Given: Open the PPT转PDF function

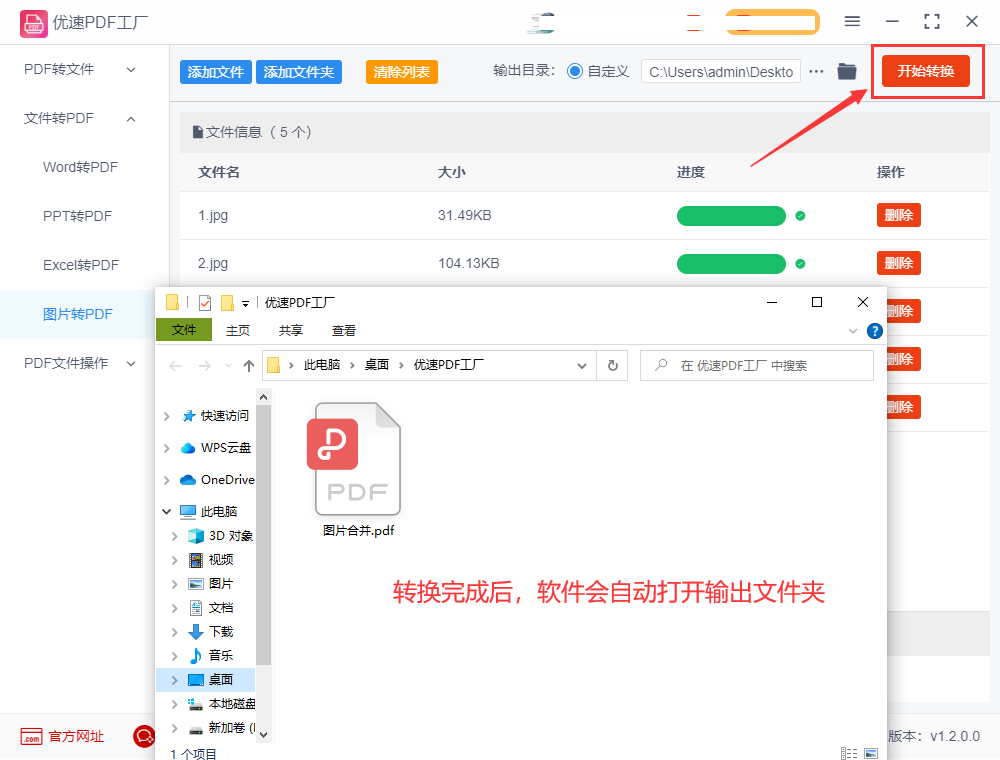Looking at the screenshot, I should [77, 216].
